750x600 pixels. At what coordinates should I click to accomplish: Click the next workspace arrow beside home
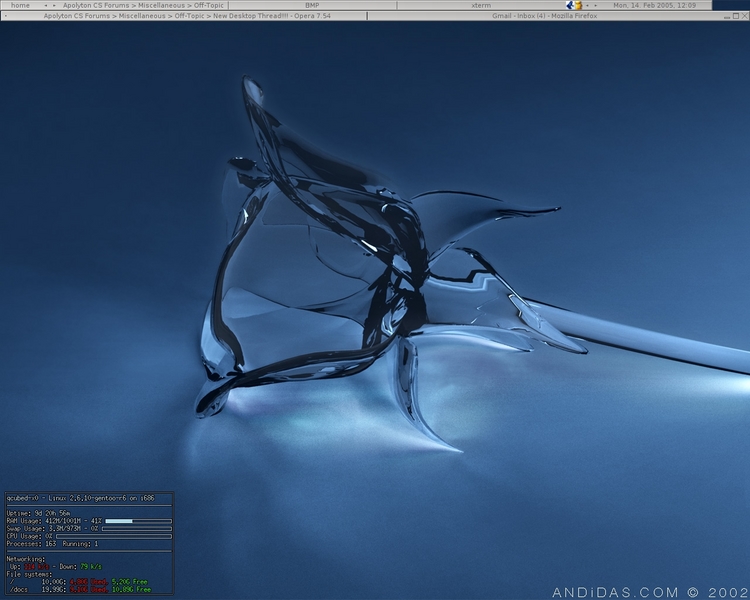[53, 5]
